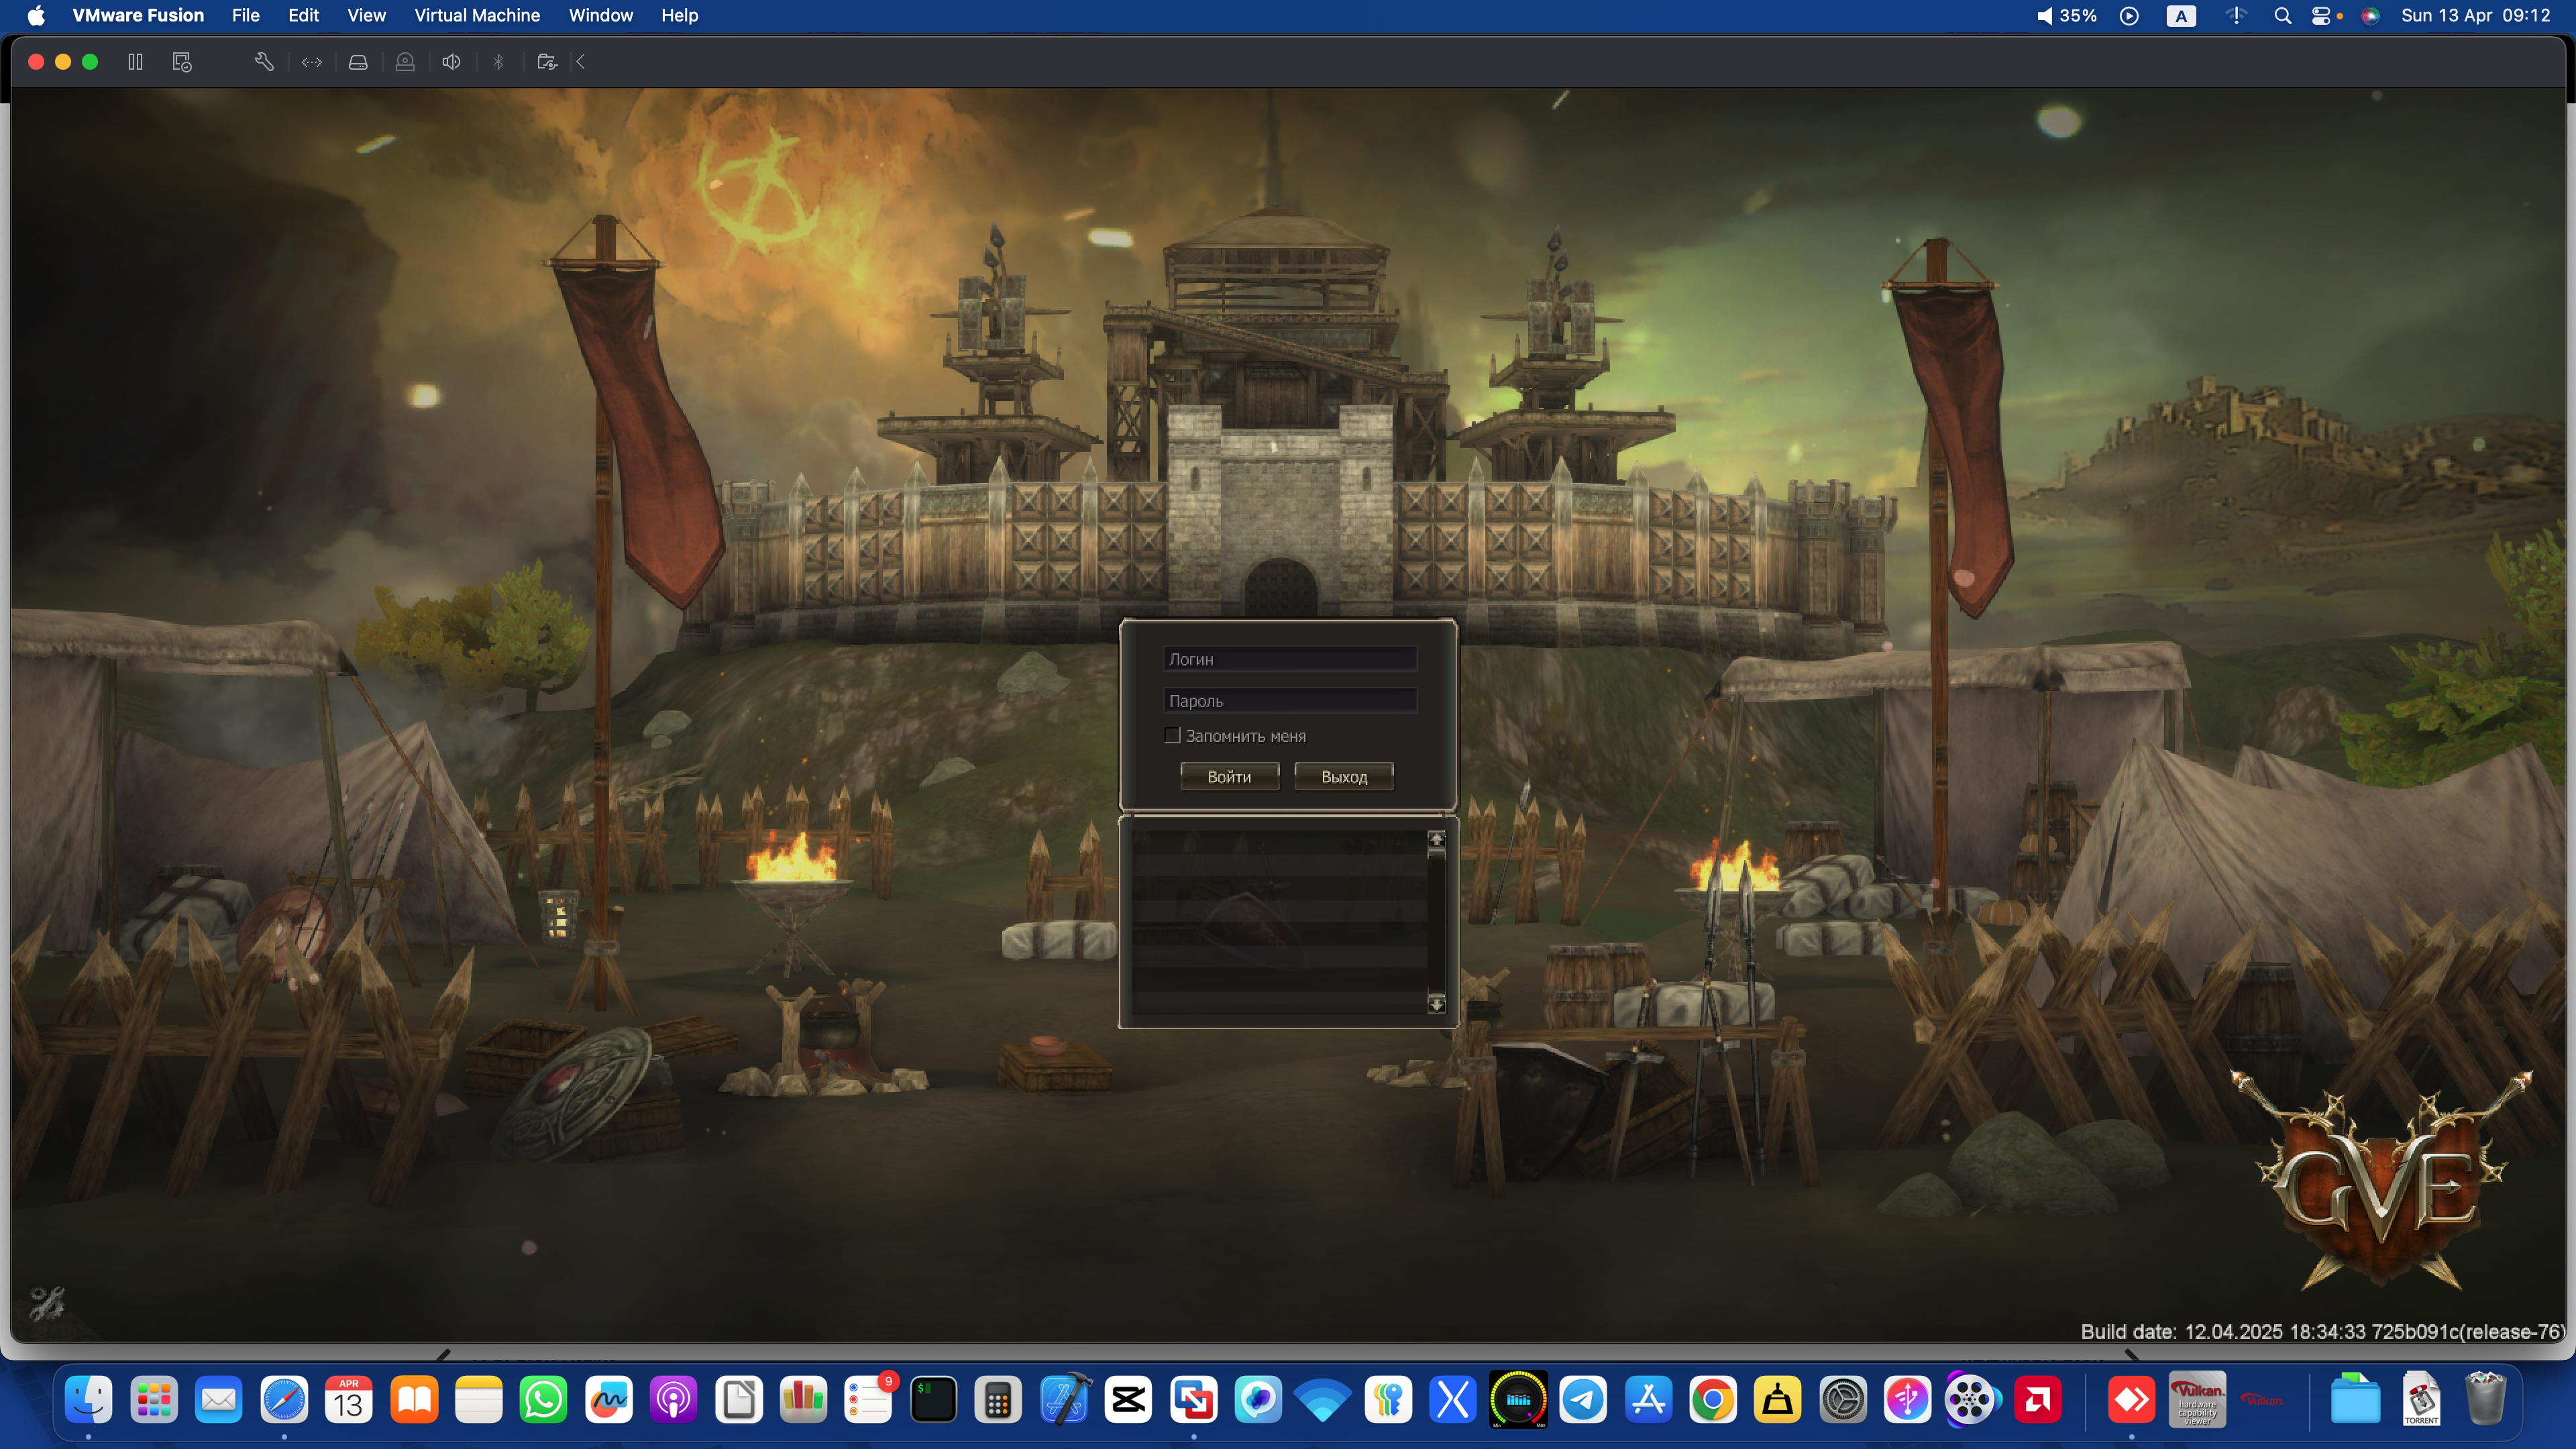
Task: Open the View menu
Action: click(x=366, y=15)
